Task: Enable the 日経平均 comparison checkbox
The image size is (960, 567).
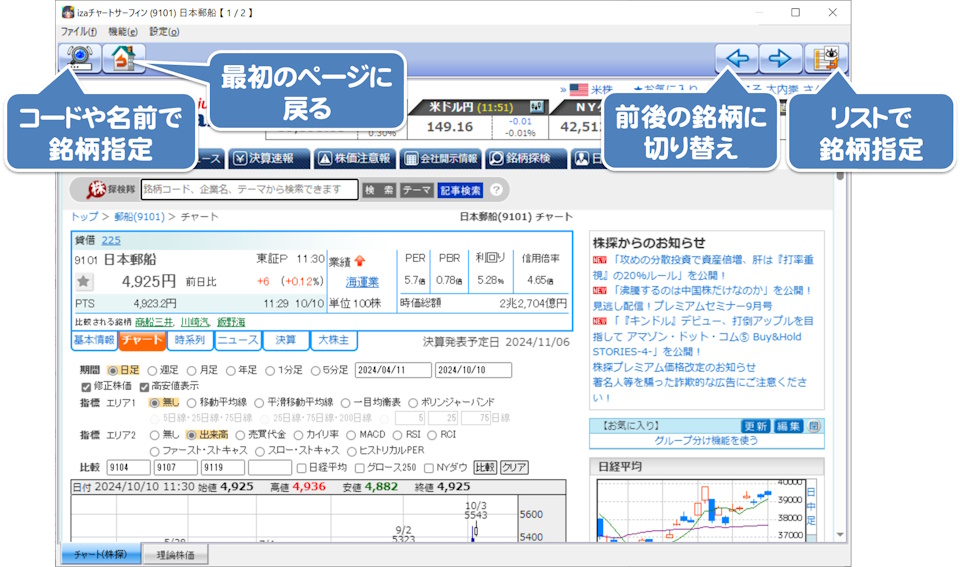Action: coord(301,468)
